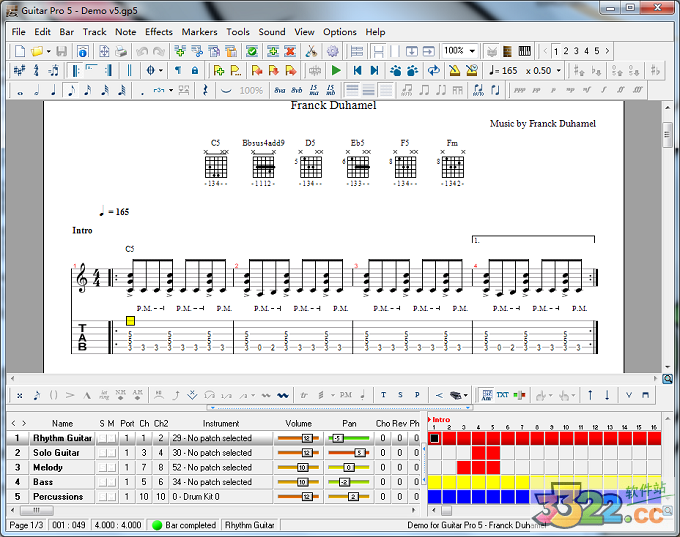Click the Save floppy disk icon
Viewport: 680px width, 537px height.
62,51
